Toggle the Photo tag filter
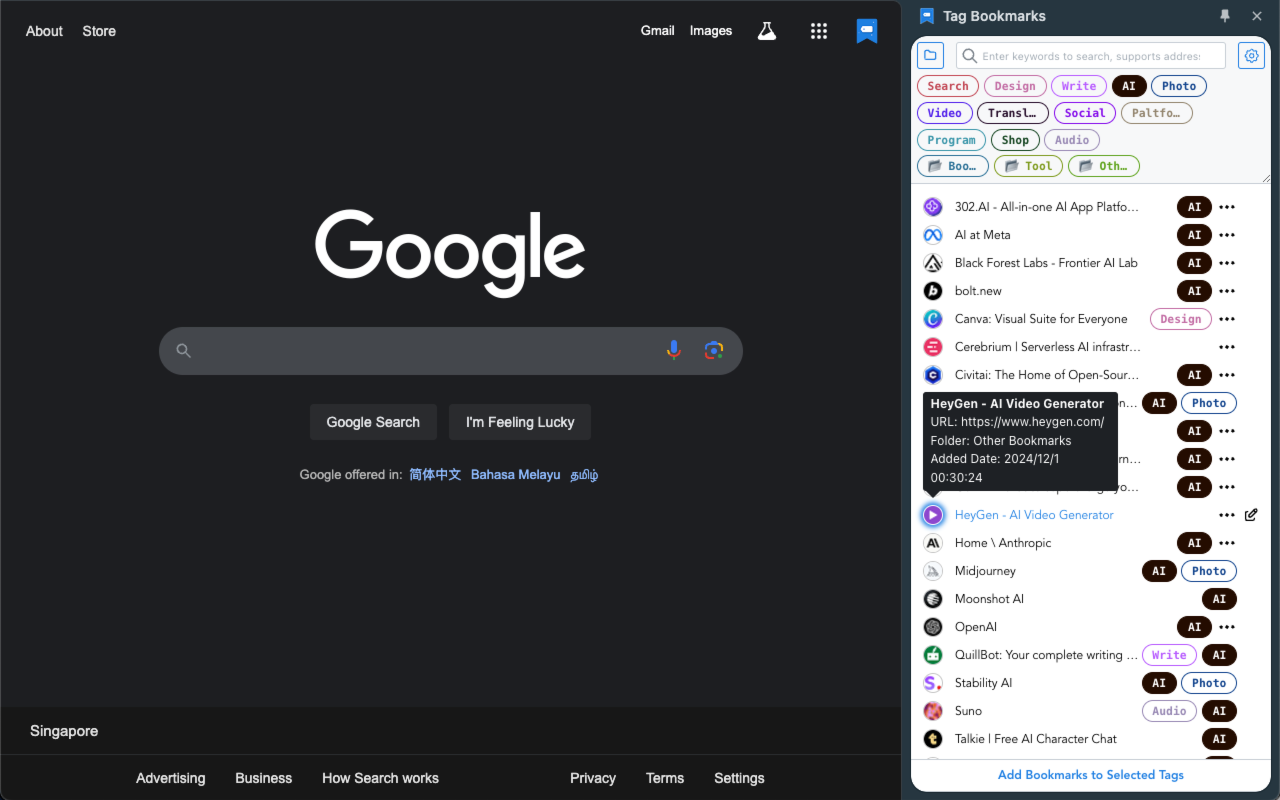The image size is (1280, 800). click(x=1178, y=86)
